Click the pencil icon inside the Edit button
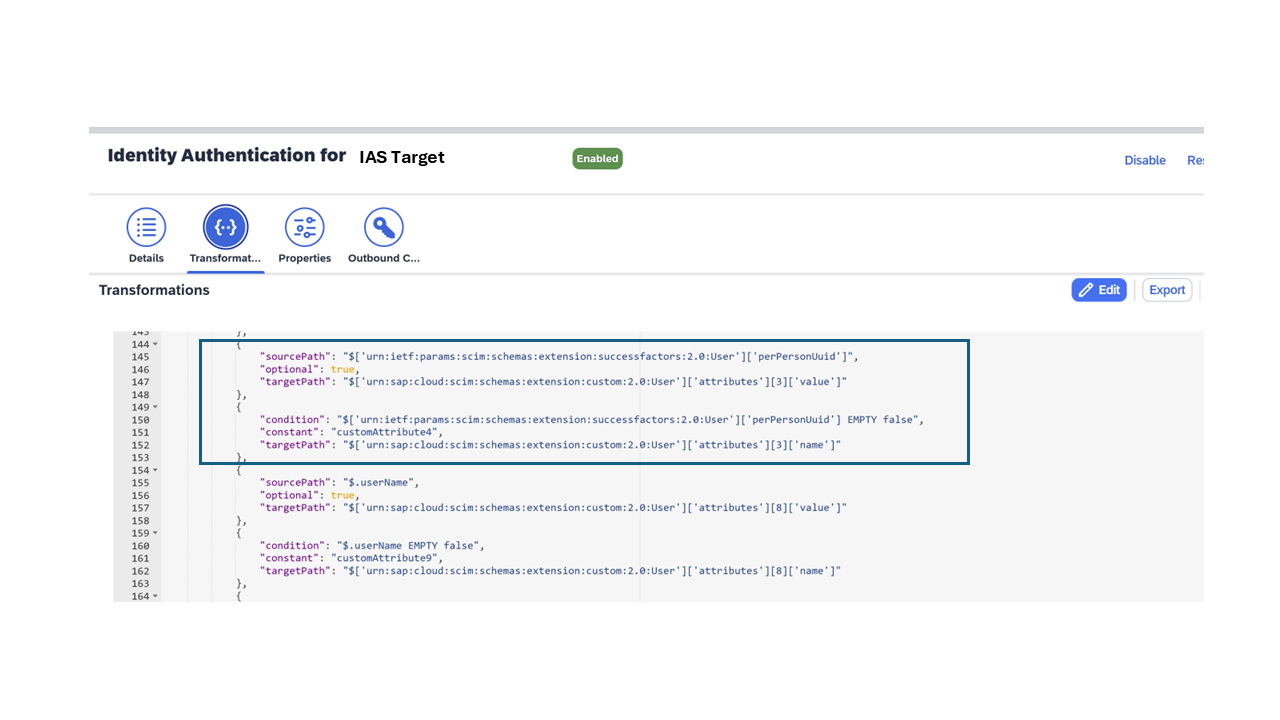This screenshot has width=1280, height=720. [1084, 289]
